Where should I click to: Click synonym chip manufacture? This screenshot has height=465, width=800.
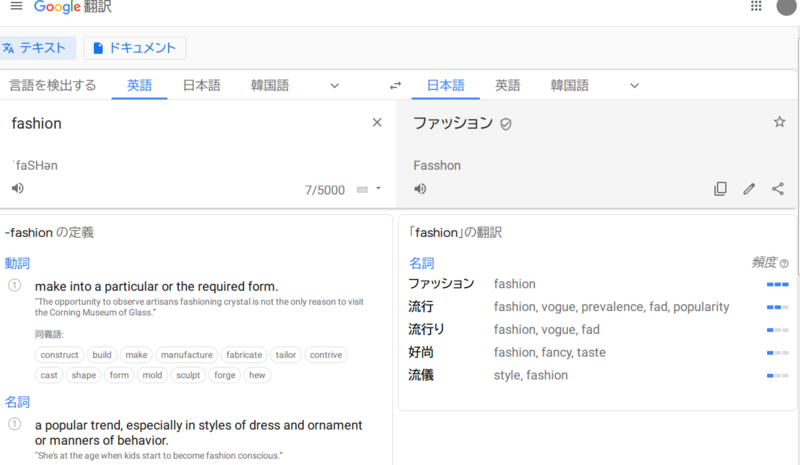[187, 355]
